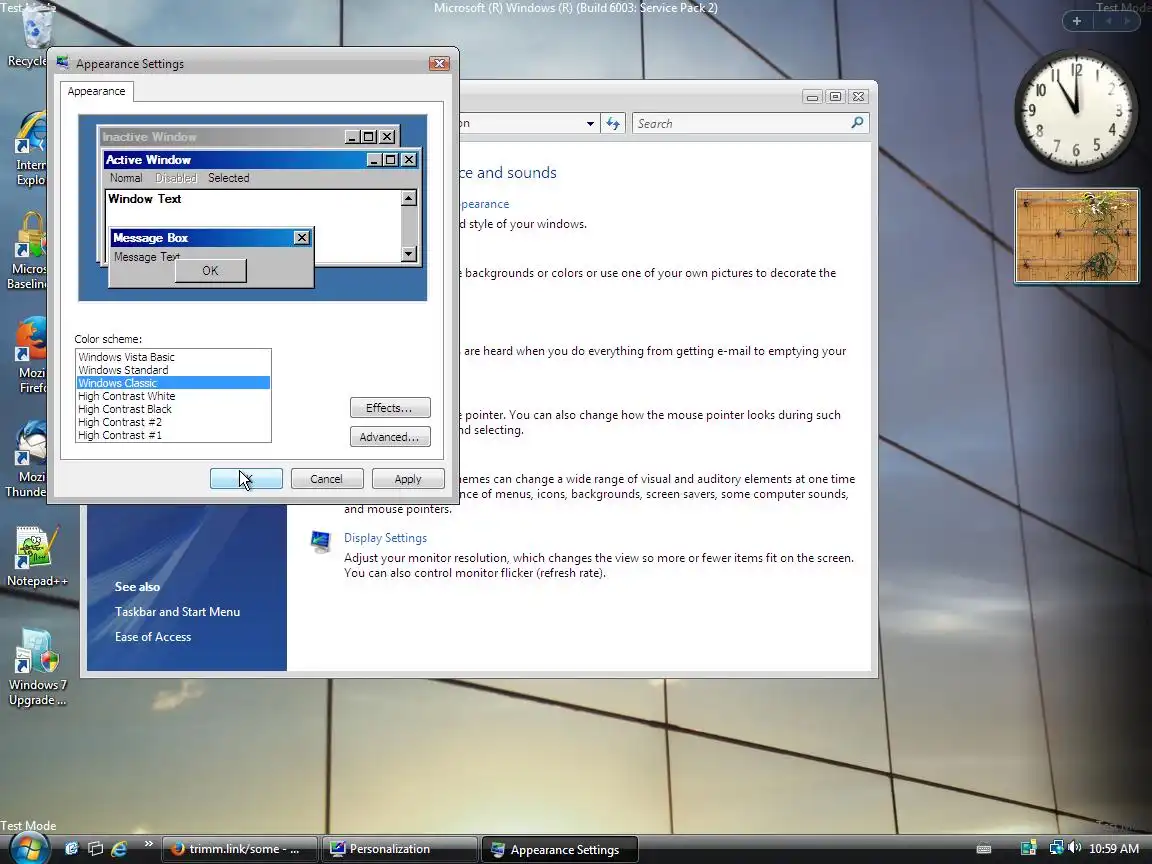Click the volume speaker tray icon
Screen dimensions: 1152x864
(x=1074, y=848)
